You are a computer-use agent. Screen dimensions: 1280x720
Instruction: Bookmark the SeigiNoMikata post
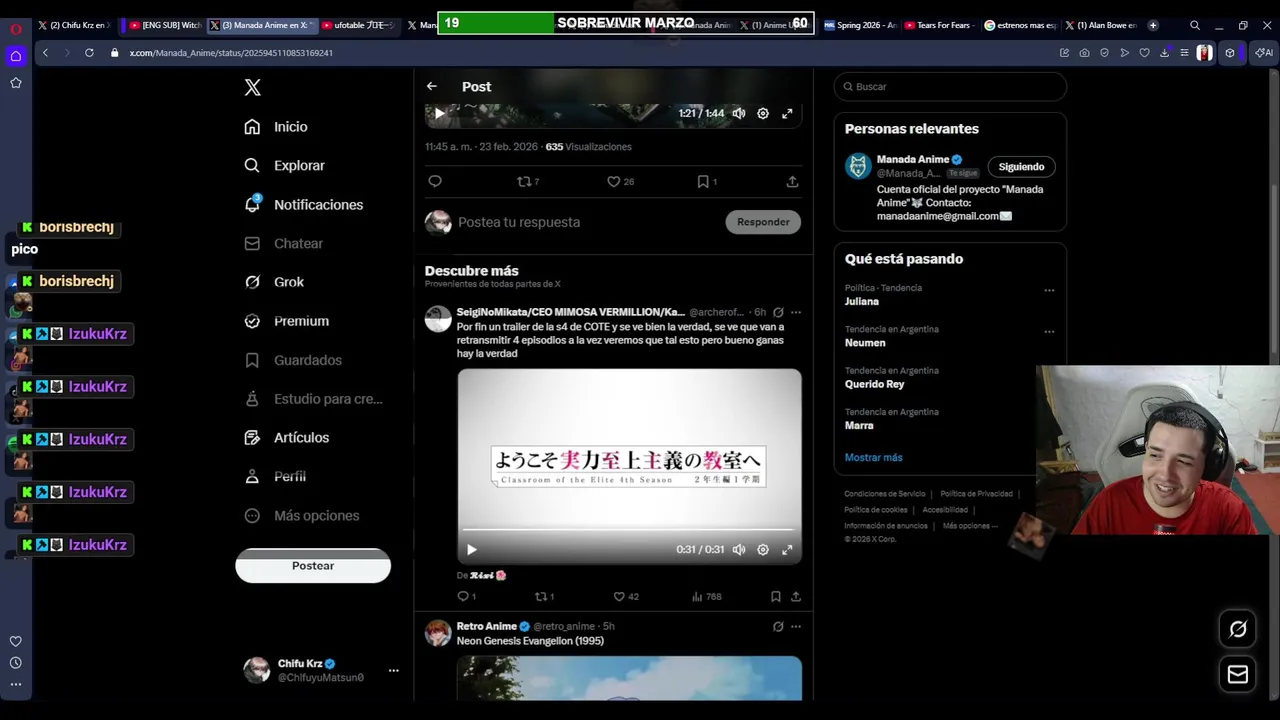775,596
